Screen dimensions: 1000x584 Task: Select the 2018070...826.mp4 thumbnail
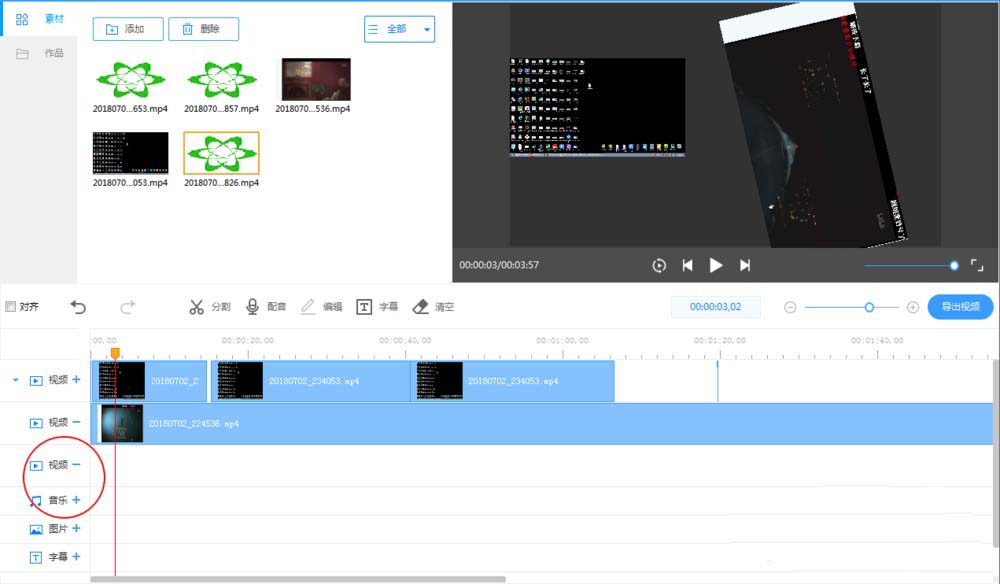click(x=221, y=153)
